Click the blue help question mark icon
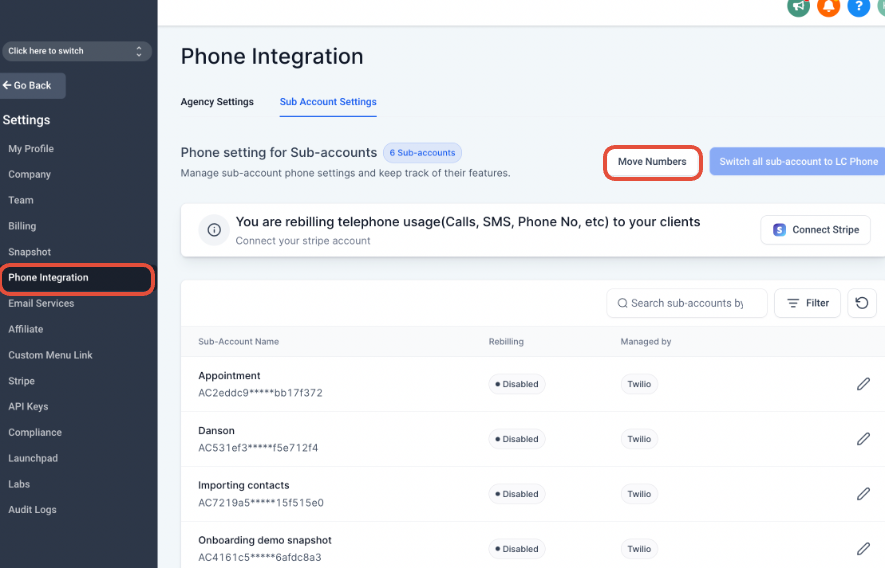This screenshot has width=885, height=568. click(858, 7)
